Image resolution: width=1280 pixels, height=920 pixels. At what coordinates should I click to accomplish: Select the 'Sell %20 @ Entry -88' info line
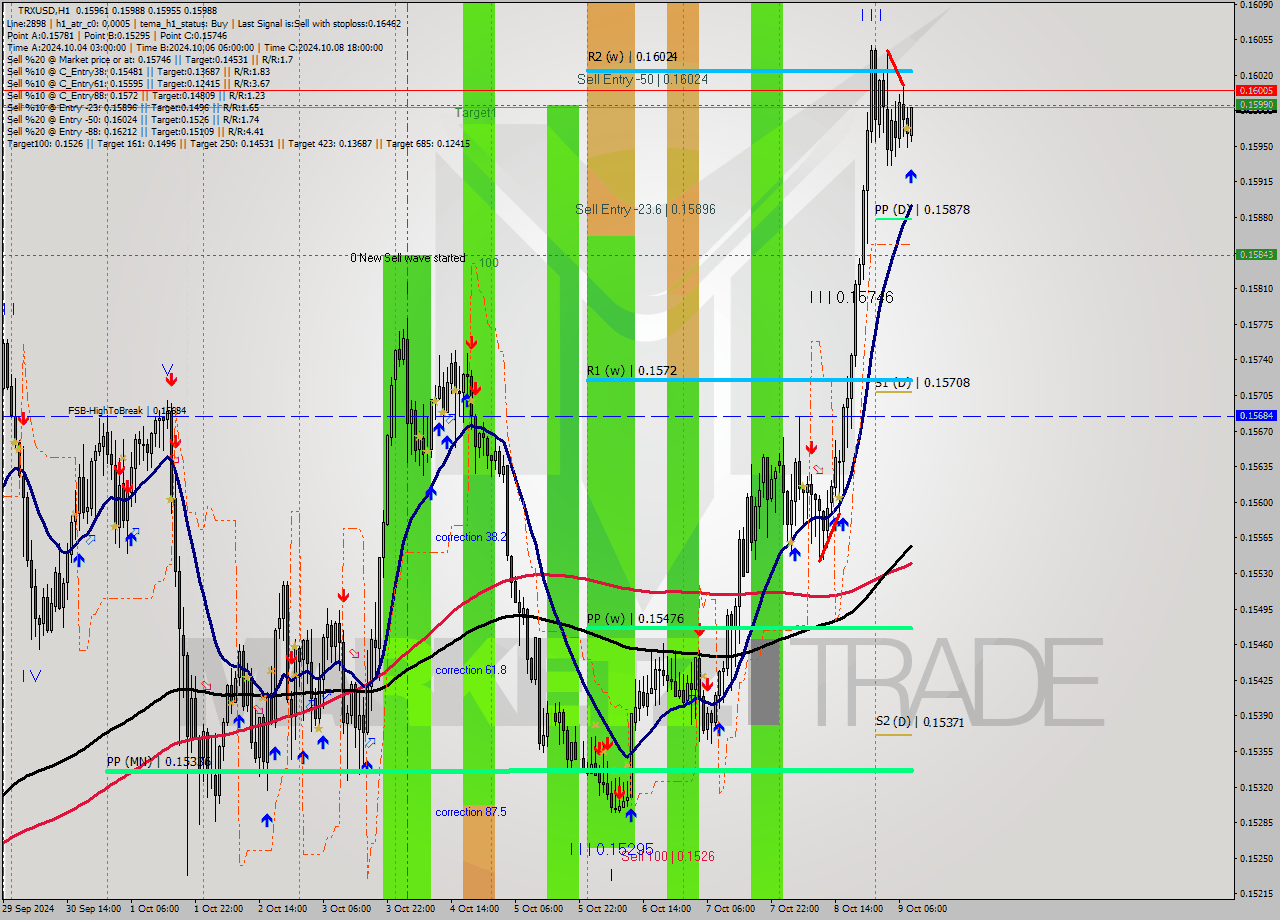point(135,131)
